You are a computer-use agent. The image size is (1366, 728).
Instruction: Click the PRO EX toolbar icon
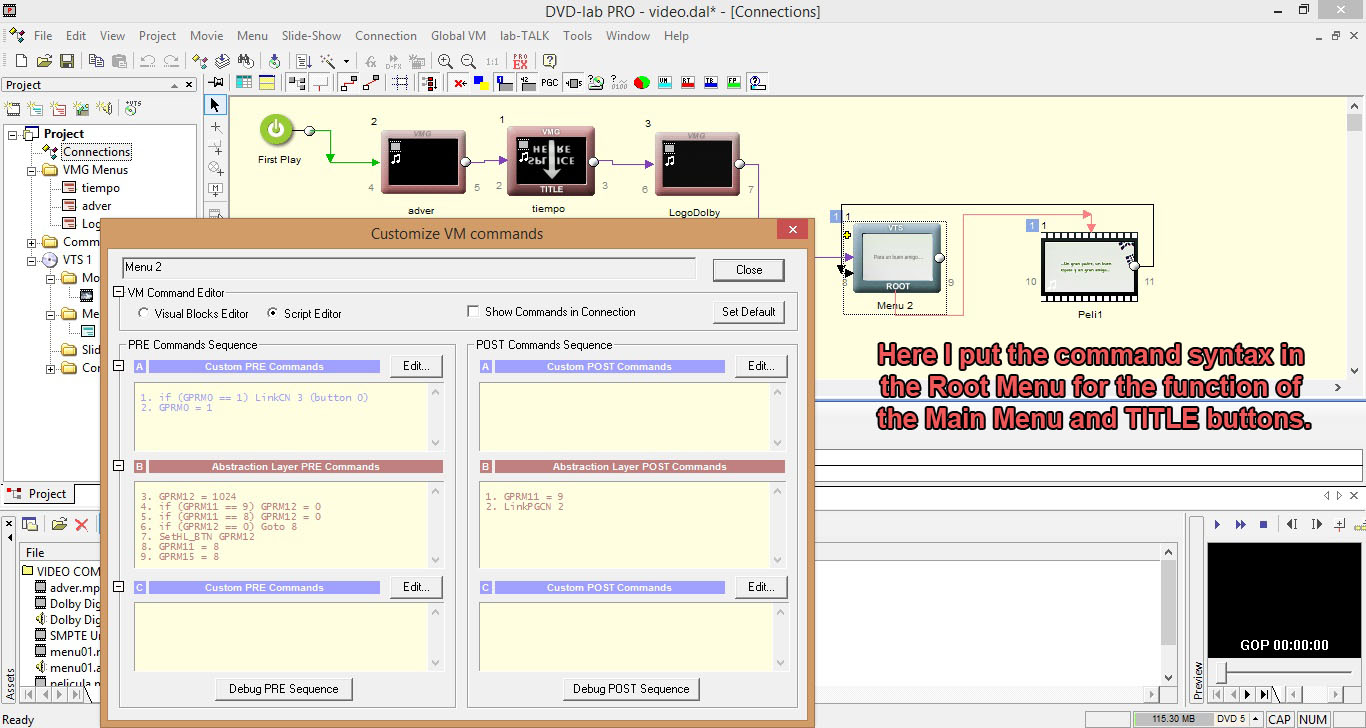click(520, 61)
